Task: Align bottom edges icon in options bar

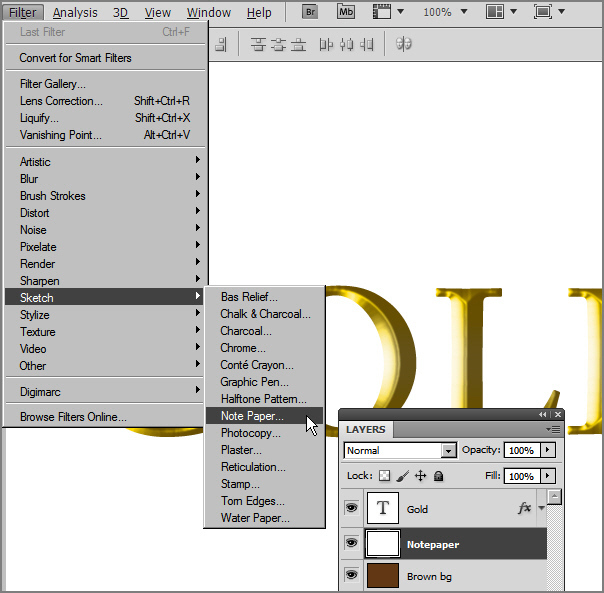Action: (x=298, y=44)
